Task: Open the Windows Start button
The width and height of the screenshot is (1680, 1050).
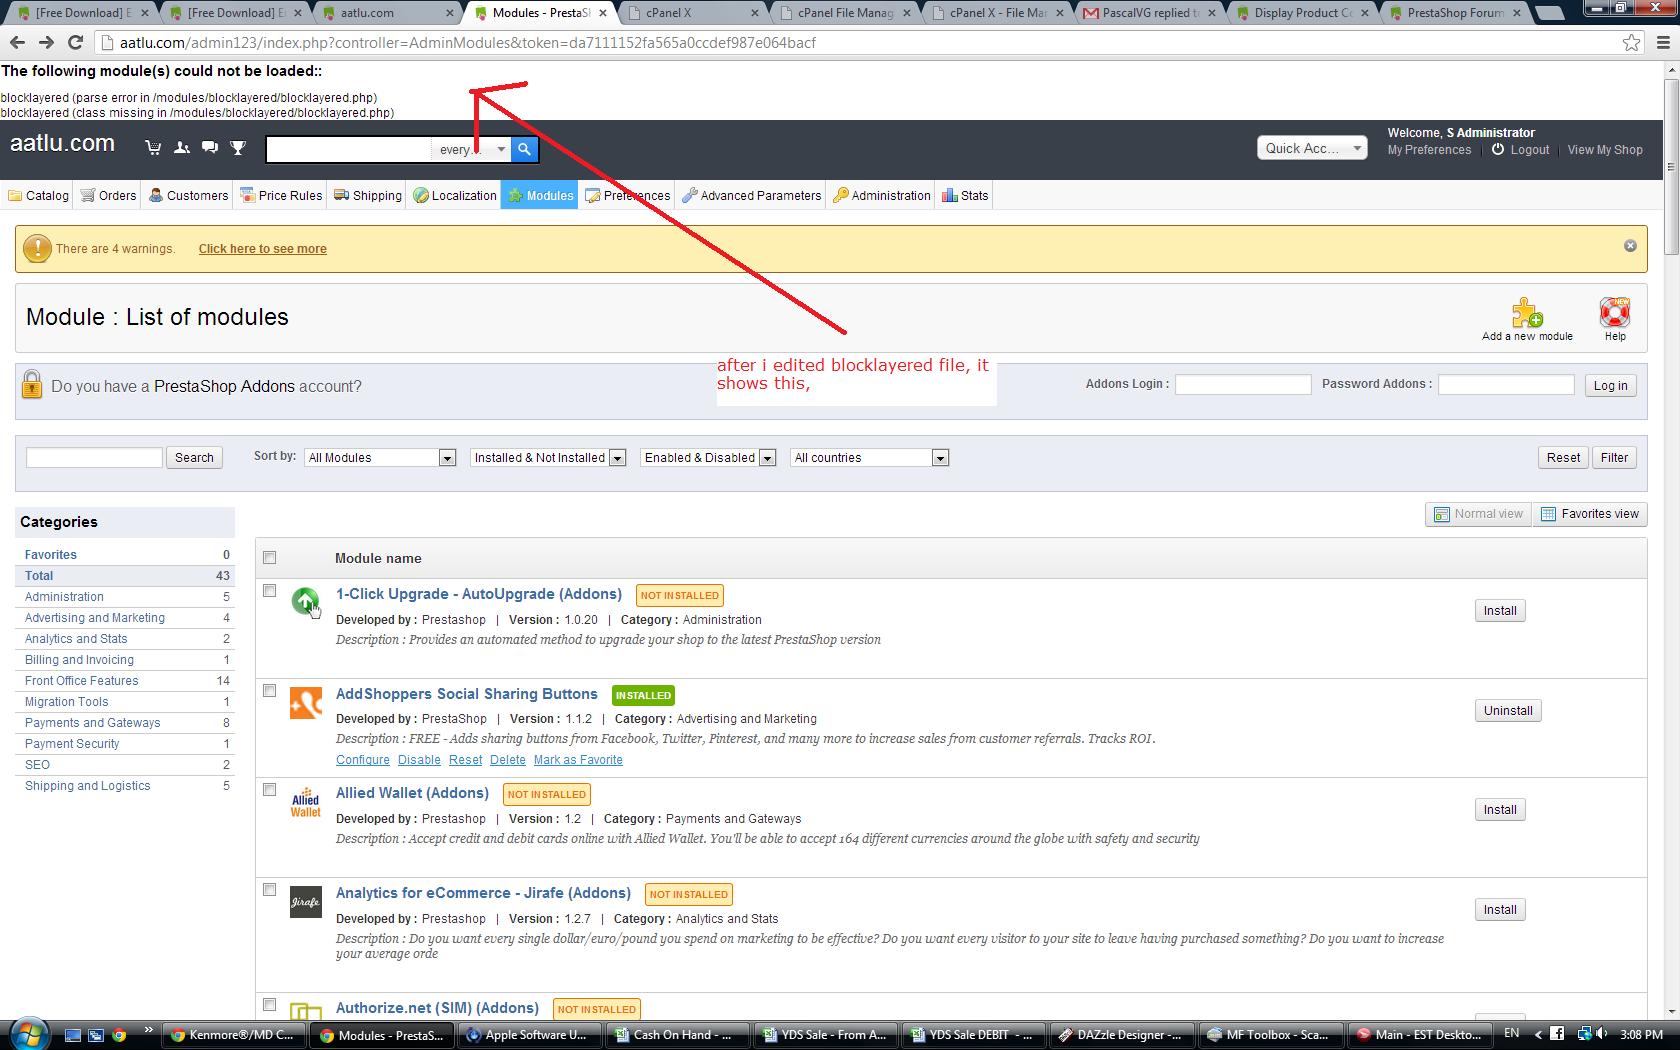Action: coord(28,1034)
